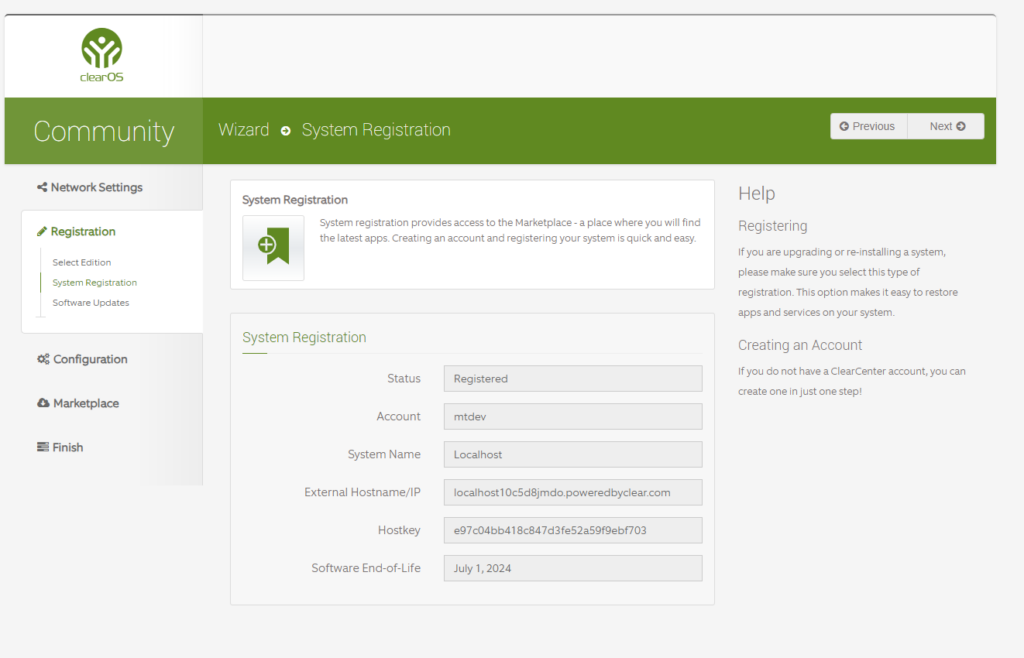The image size is (1024, 658).
Task: Click the Network Settings share icon
Action: (42, 187)
